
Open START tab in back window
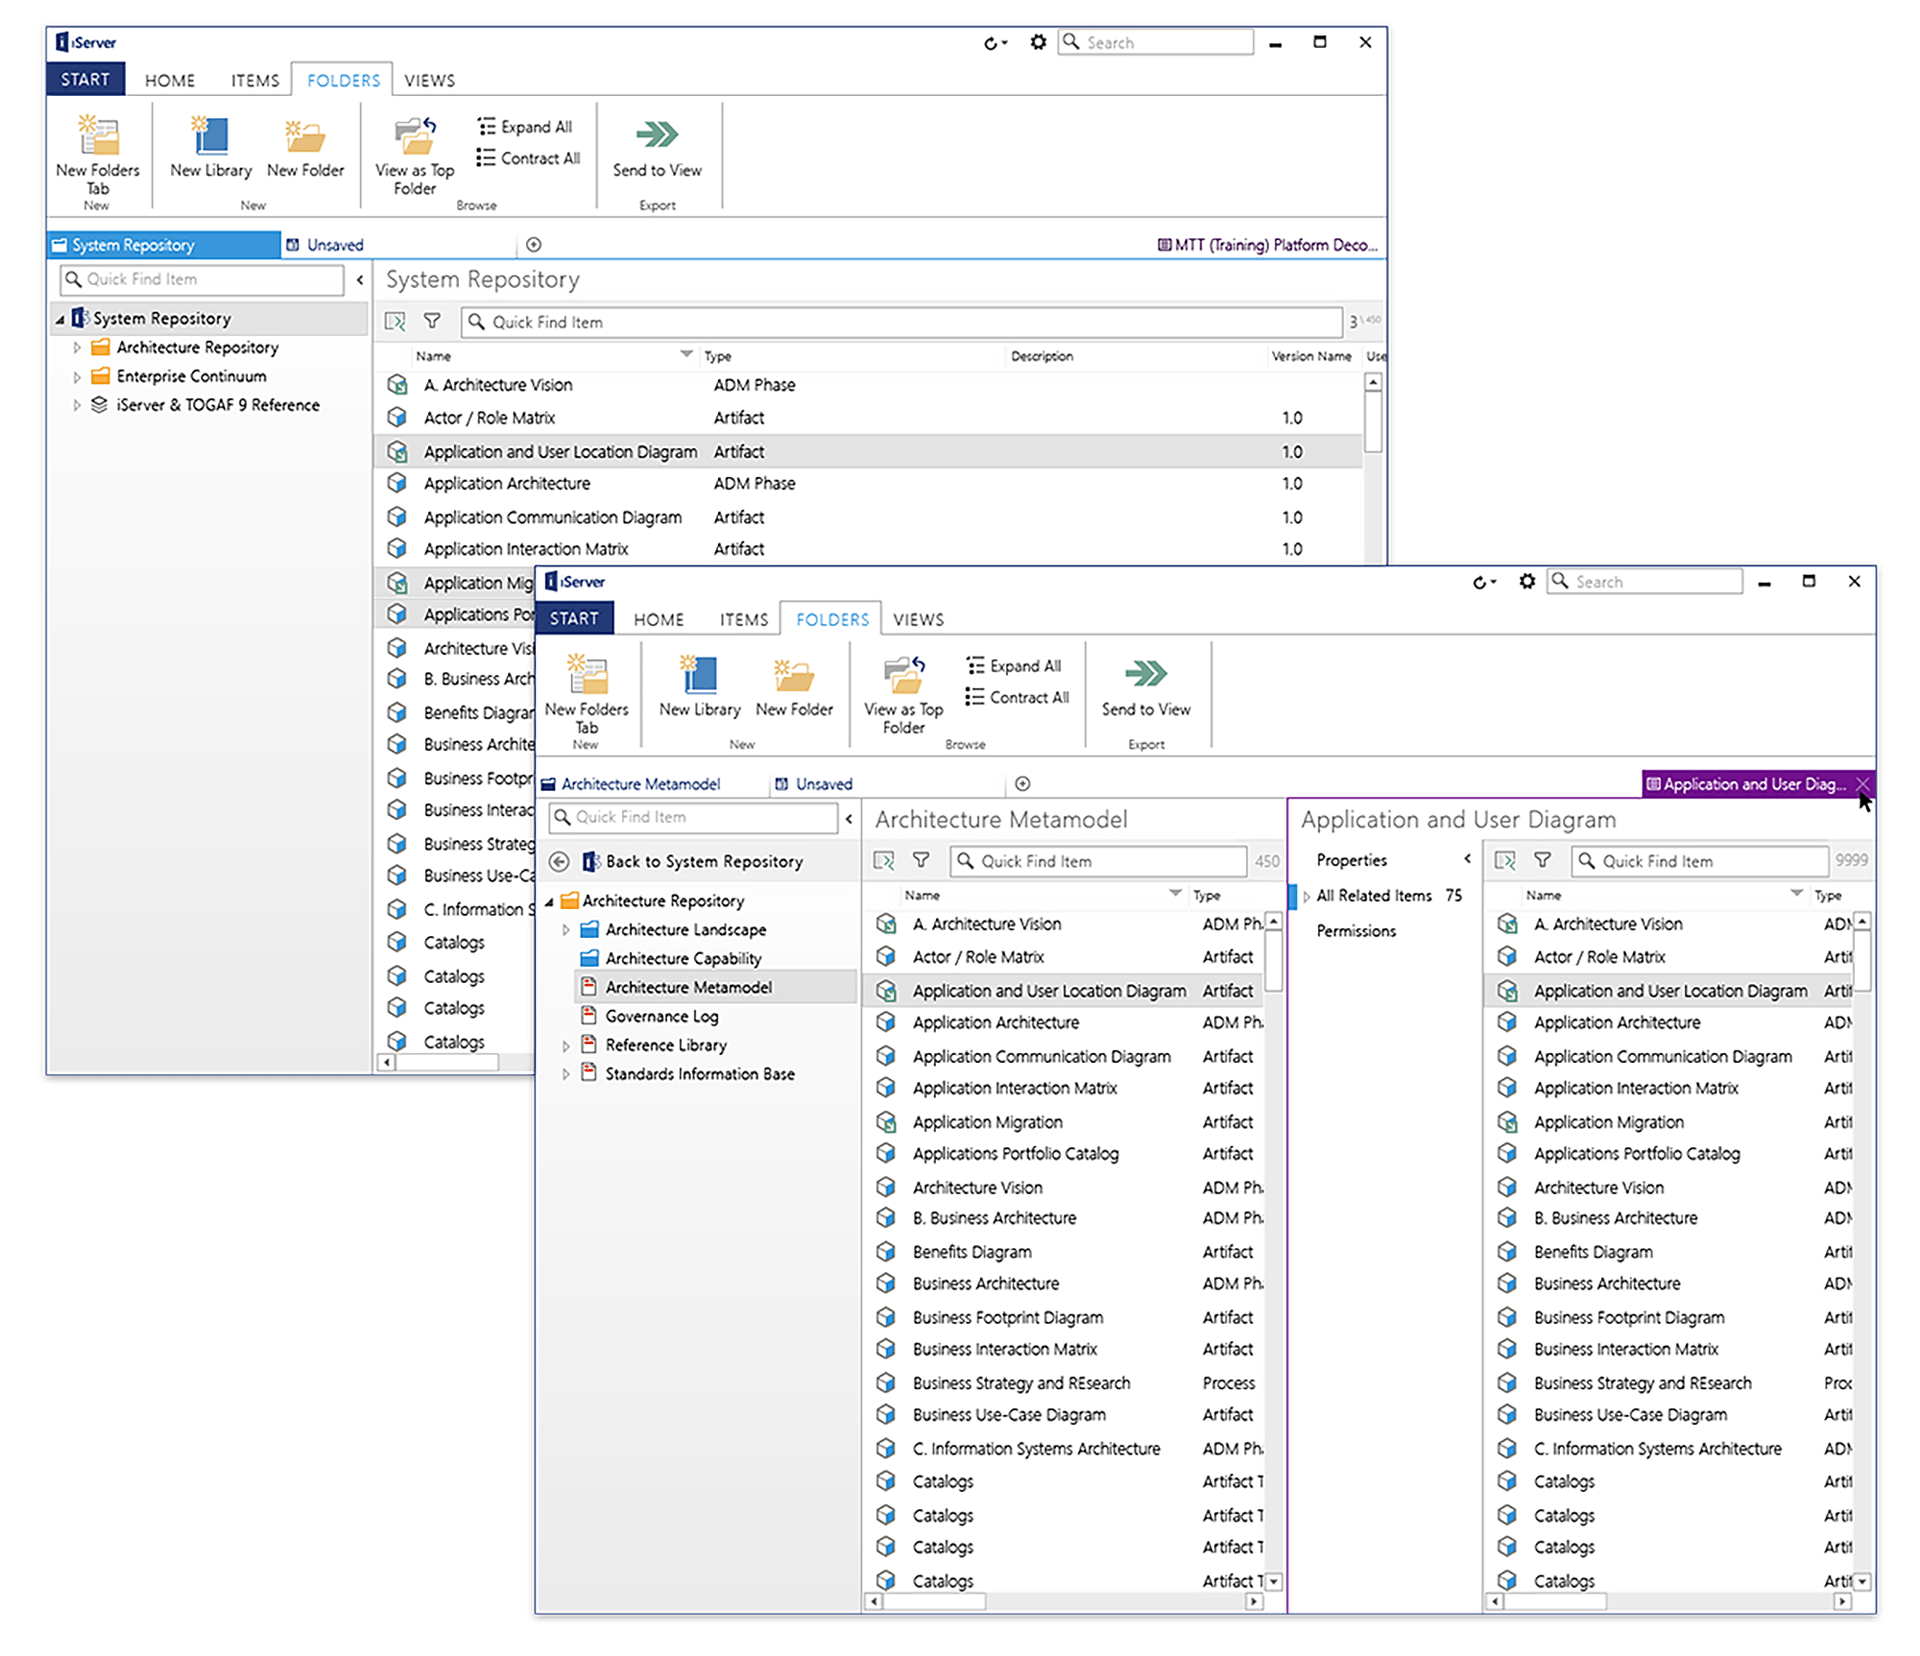point(85,79)
